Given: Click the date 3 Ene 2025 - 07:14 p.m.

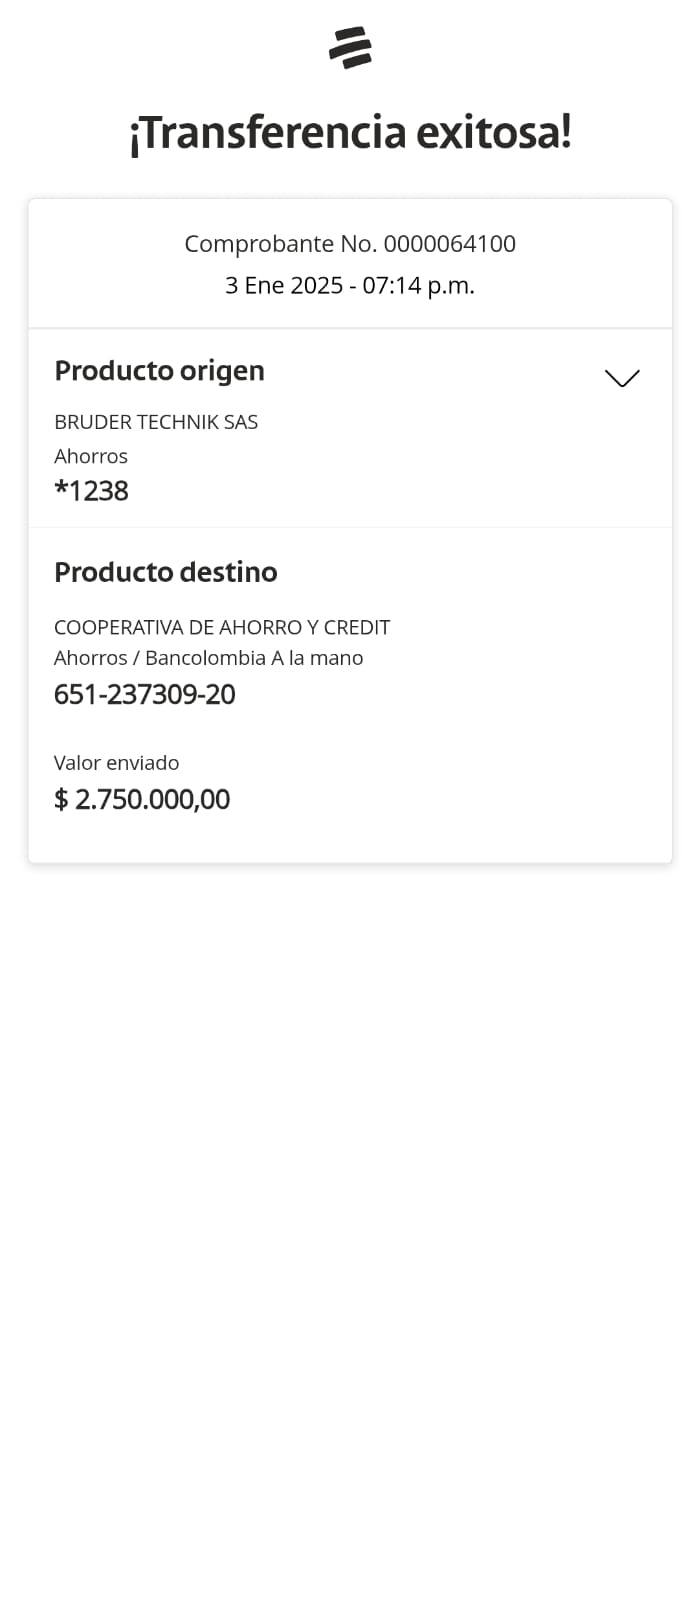Looking at the screenshot, I should (x=350, y=286).
